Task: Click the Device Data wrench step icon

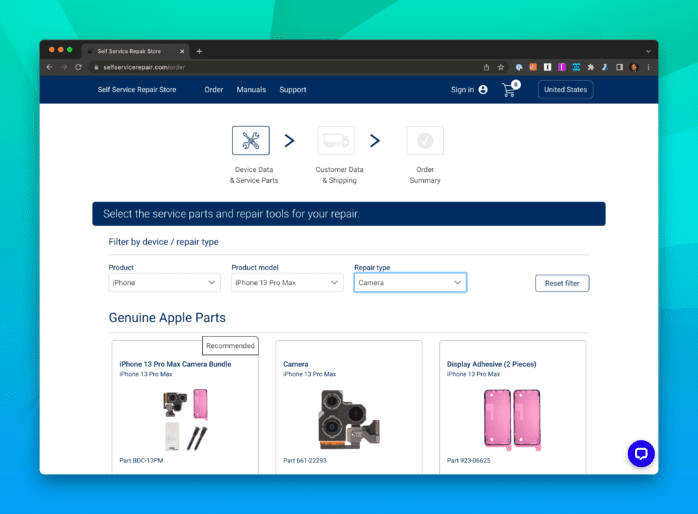Action: click(x=250, y=140)
